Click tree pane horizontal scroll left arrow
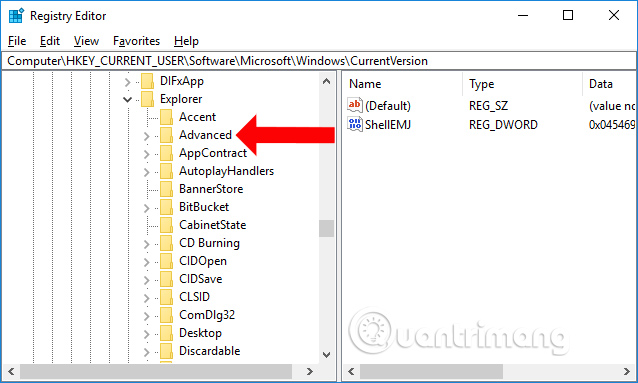638x383 pixels. [11, 371]
